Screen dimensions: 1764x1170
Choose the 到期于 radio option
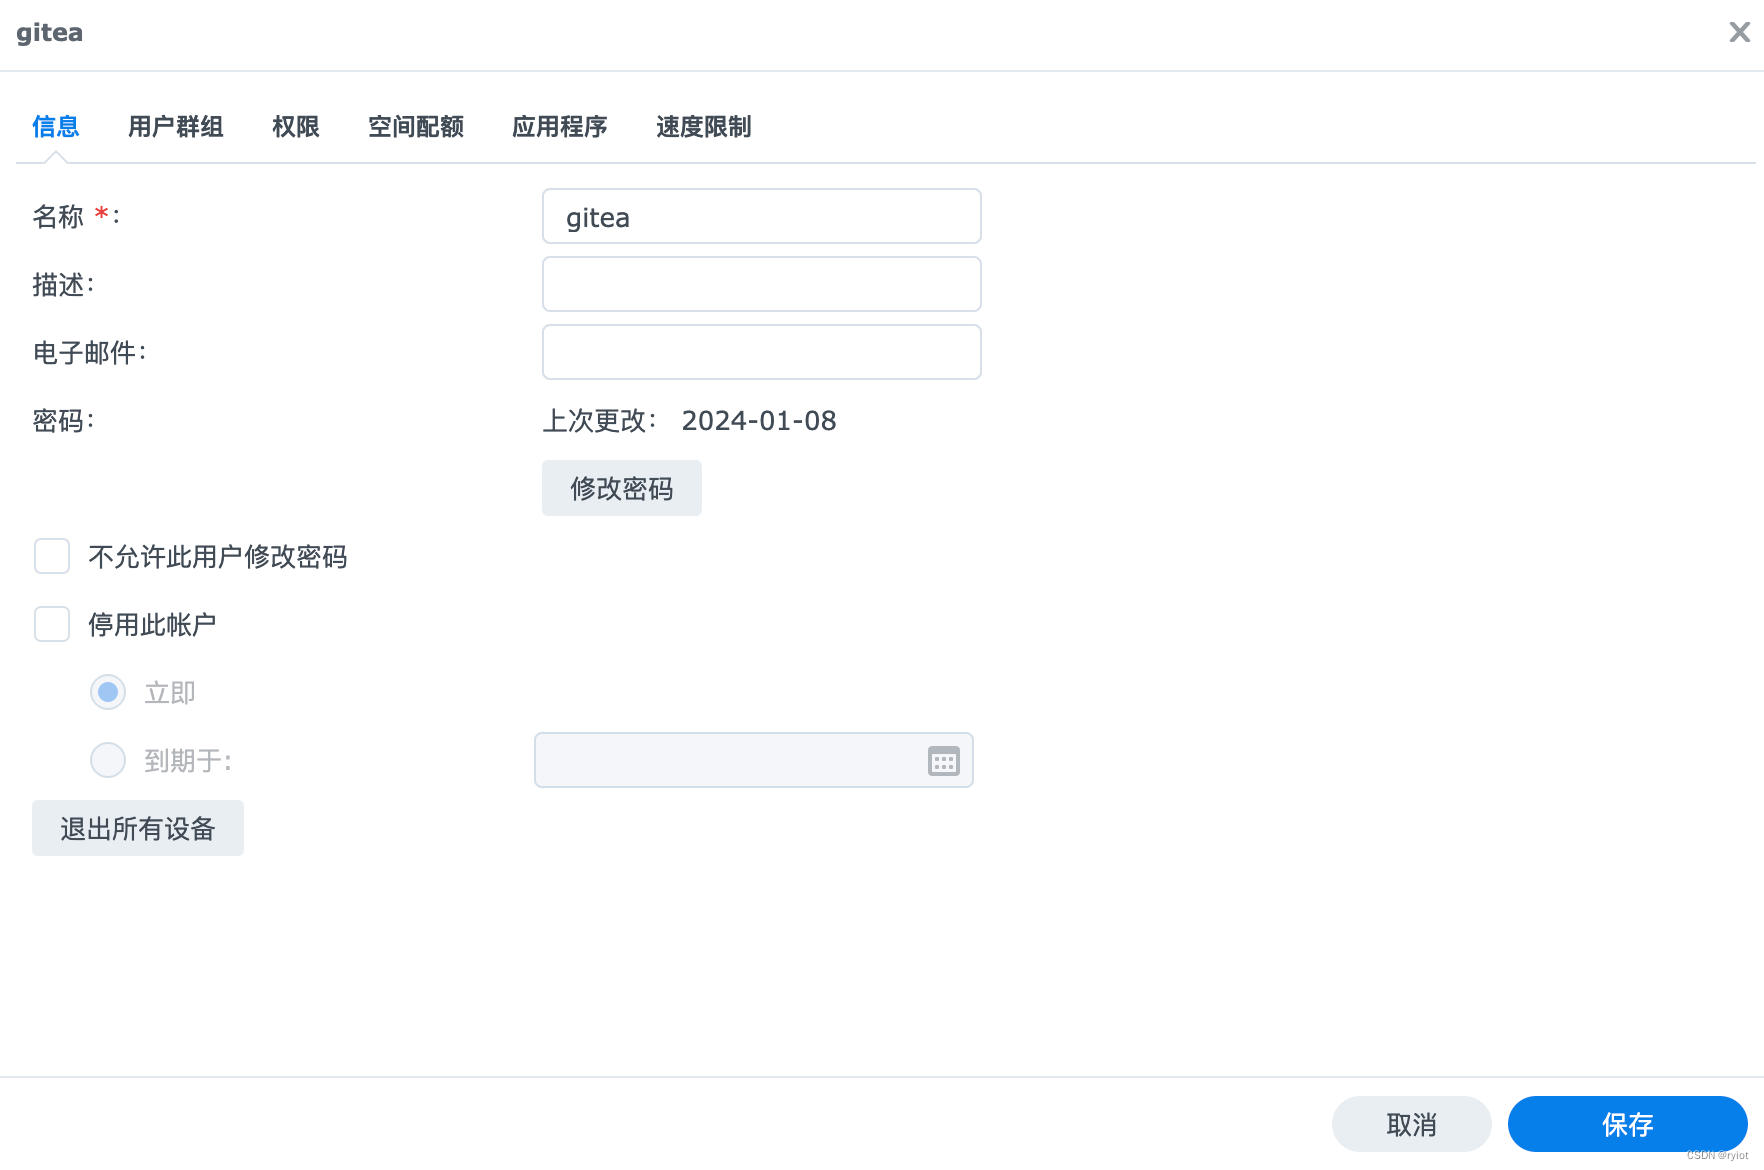point(108,760)
